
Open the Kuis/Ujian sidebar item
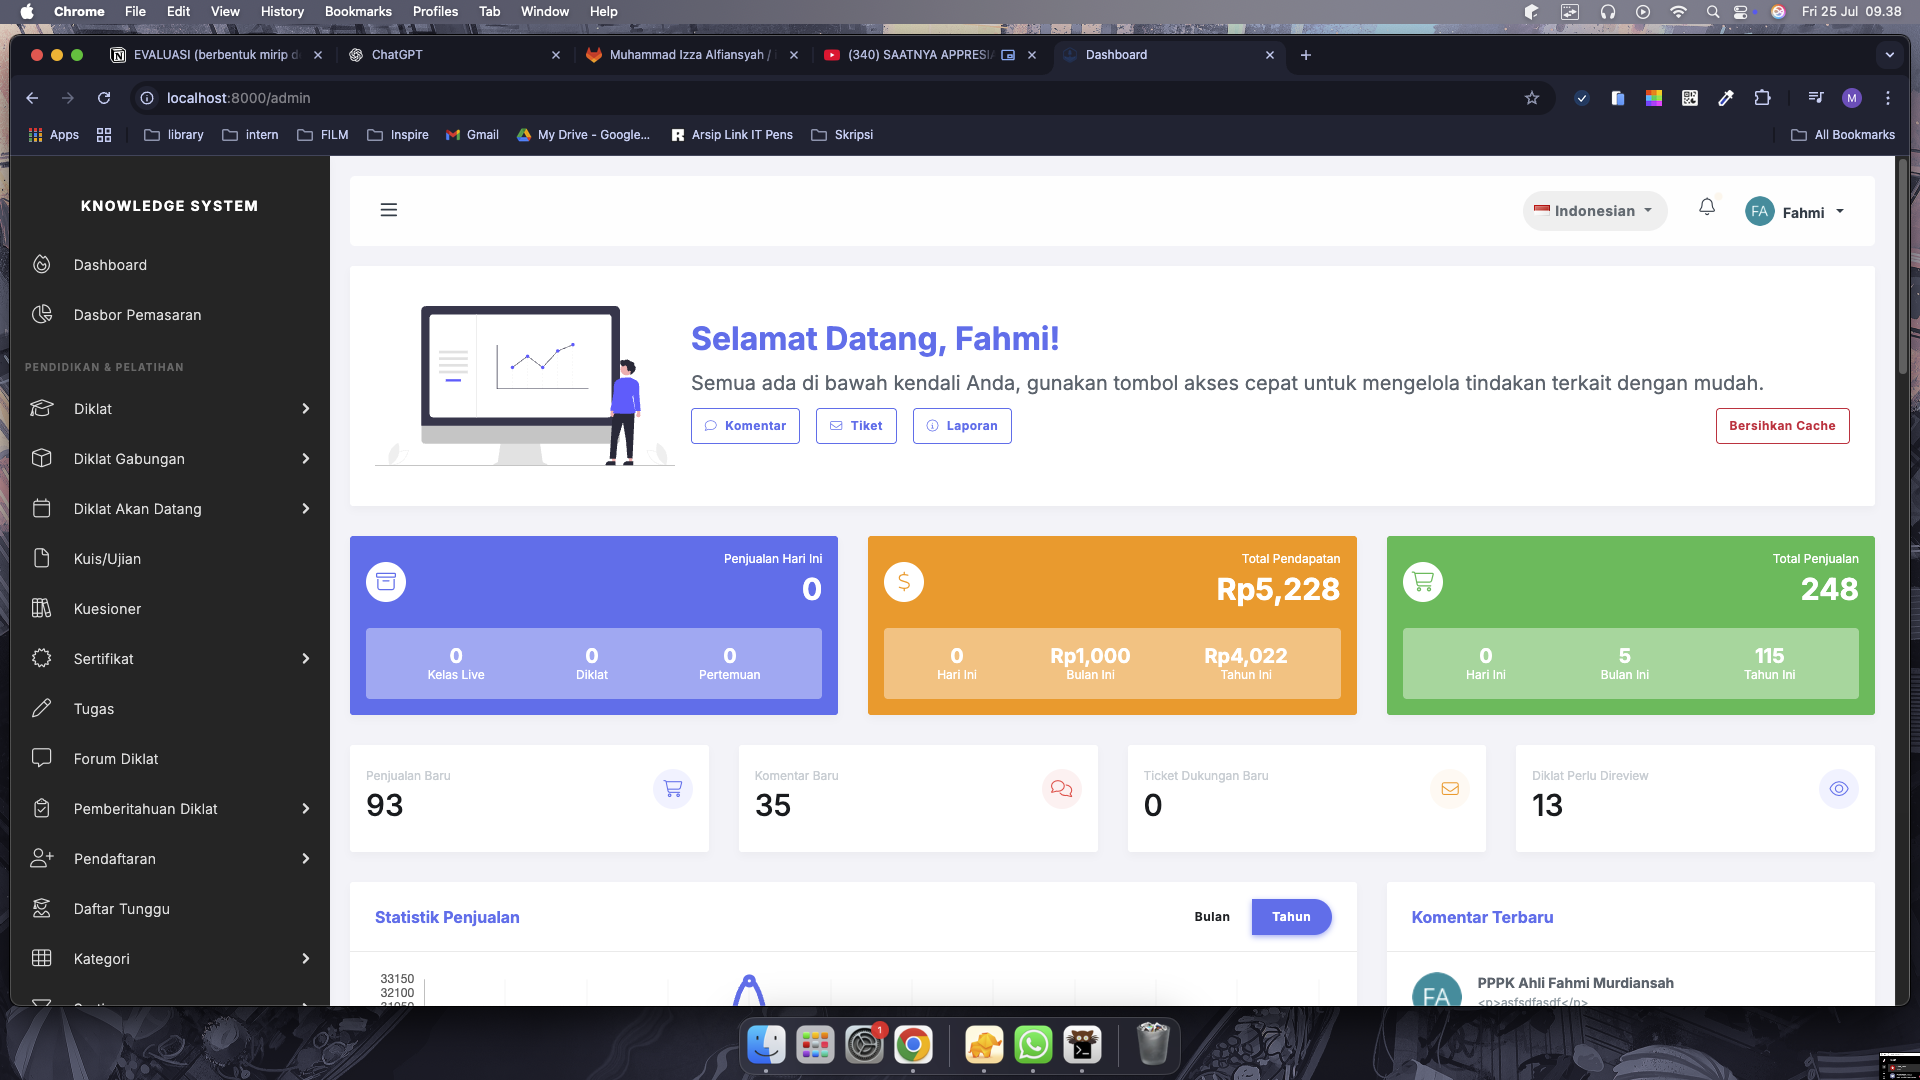click(107, 559)
